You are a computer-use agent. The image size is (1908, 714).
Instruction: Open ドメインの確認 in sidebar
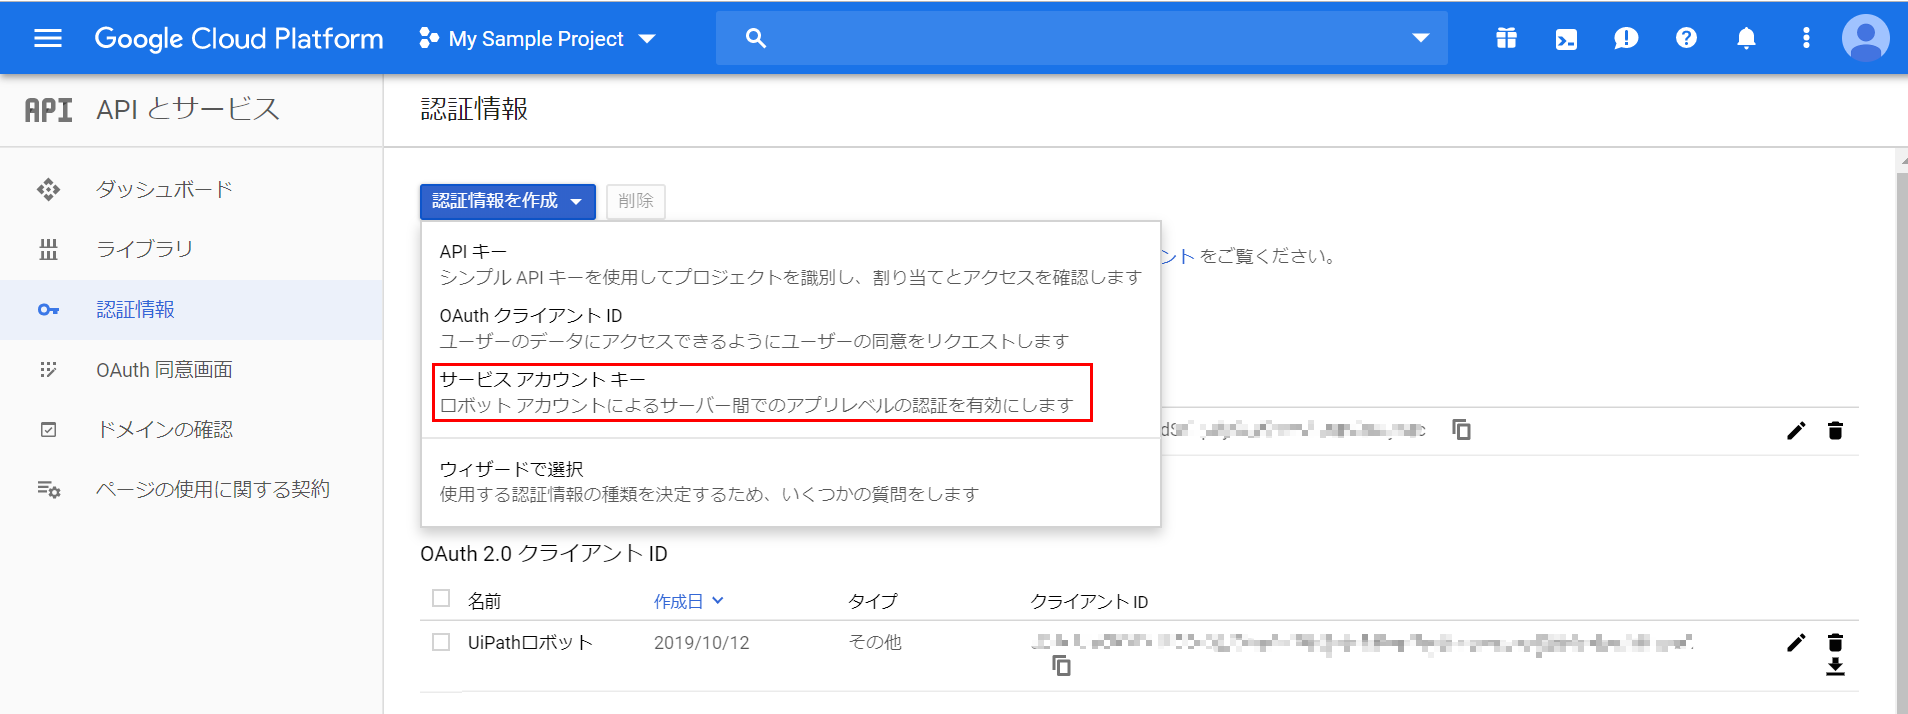164,429
